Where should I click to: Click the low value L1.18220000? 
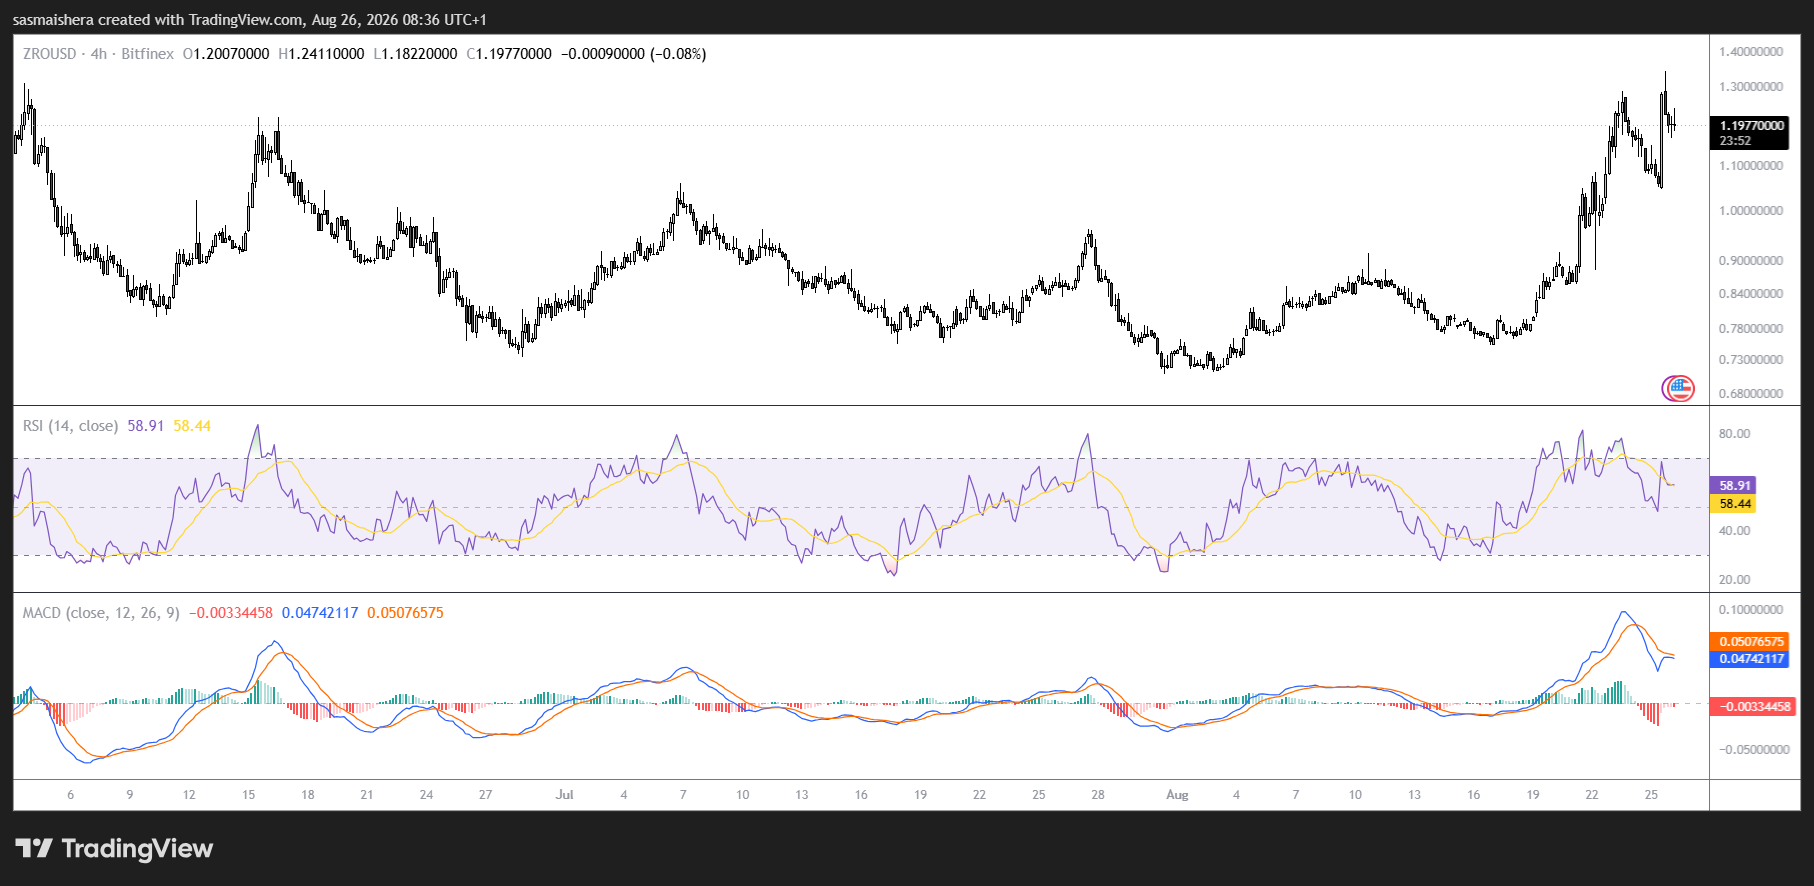(x=415, y=54)
